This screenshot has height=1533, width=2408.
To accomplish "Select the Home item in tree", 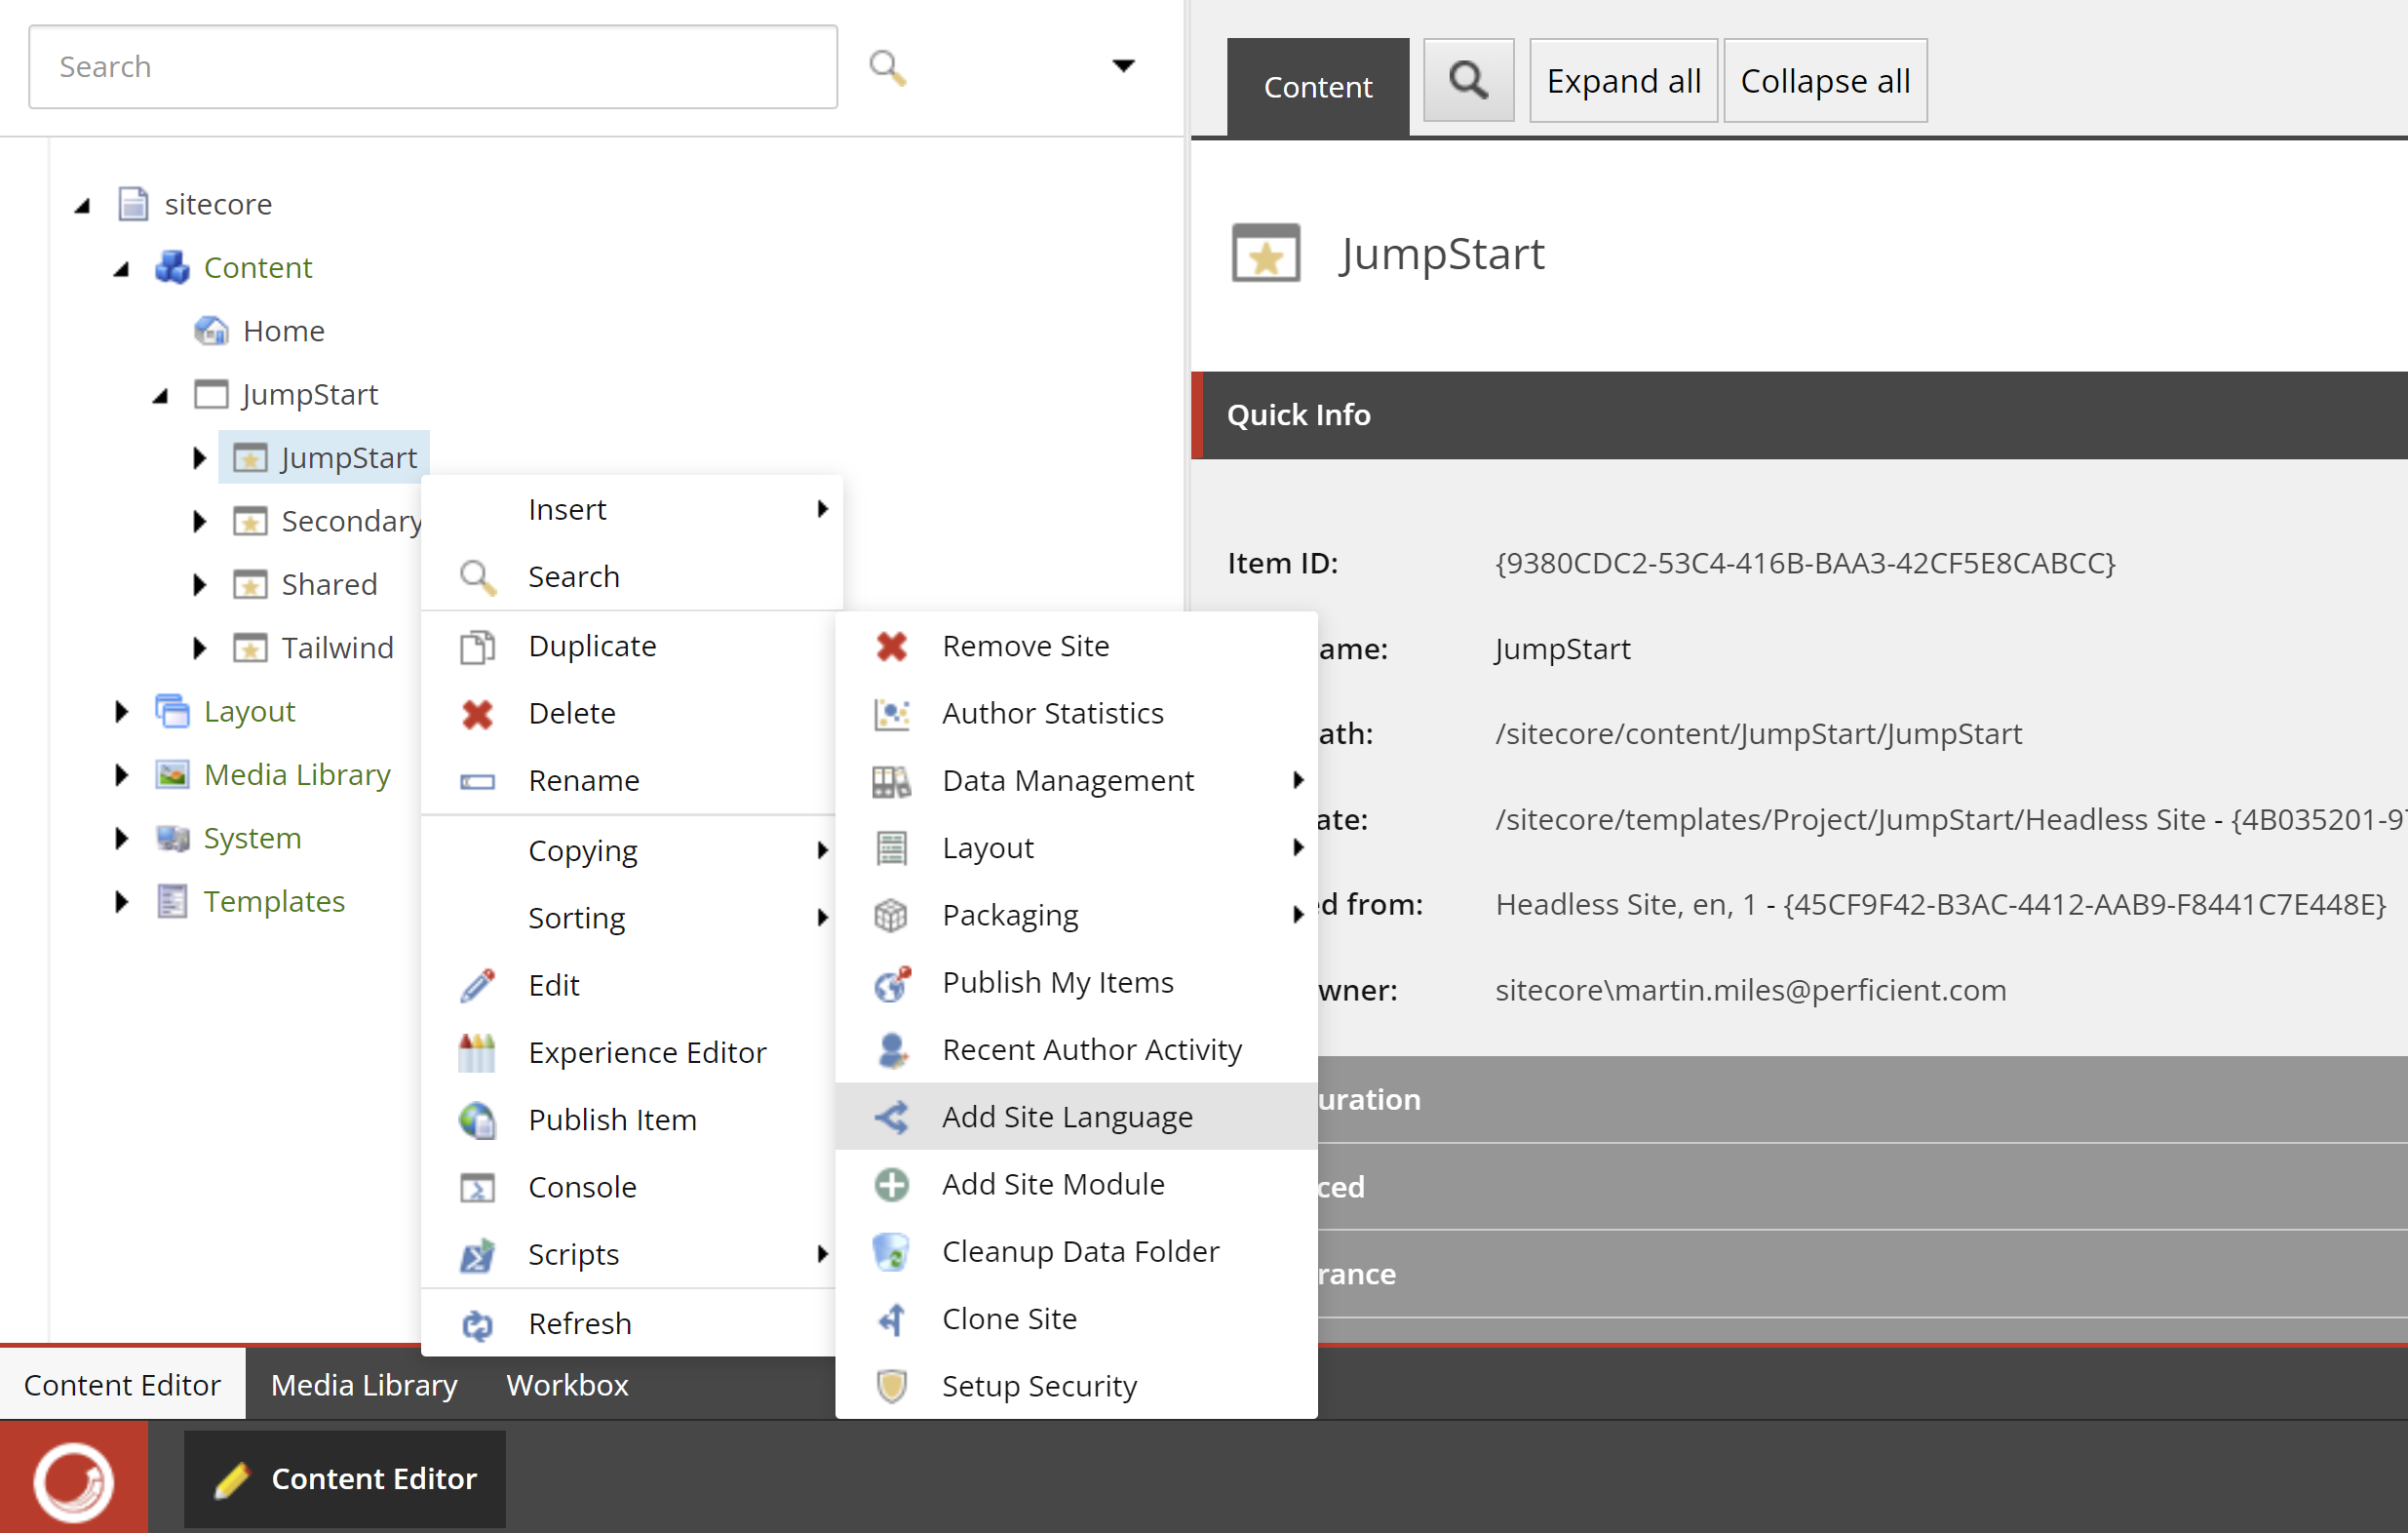I will click(x=284, y=331).
